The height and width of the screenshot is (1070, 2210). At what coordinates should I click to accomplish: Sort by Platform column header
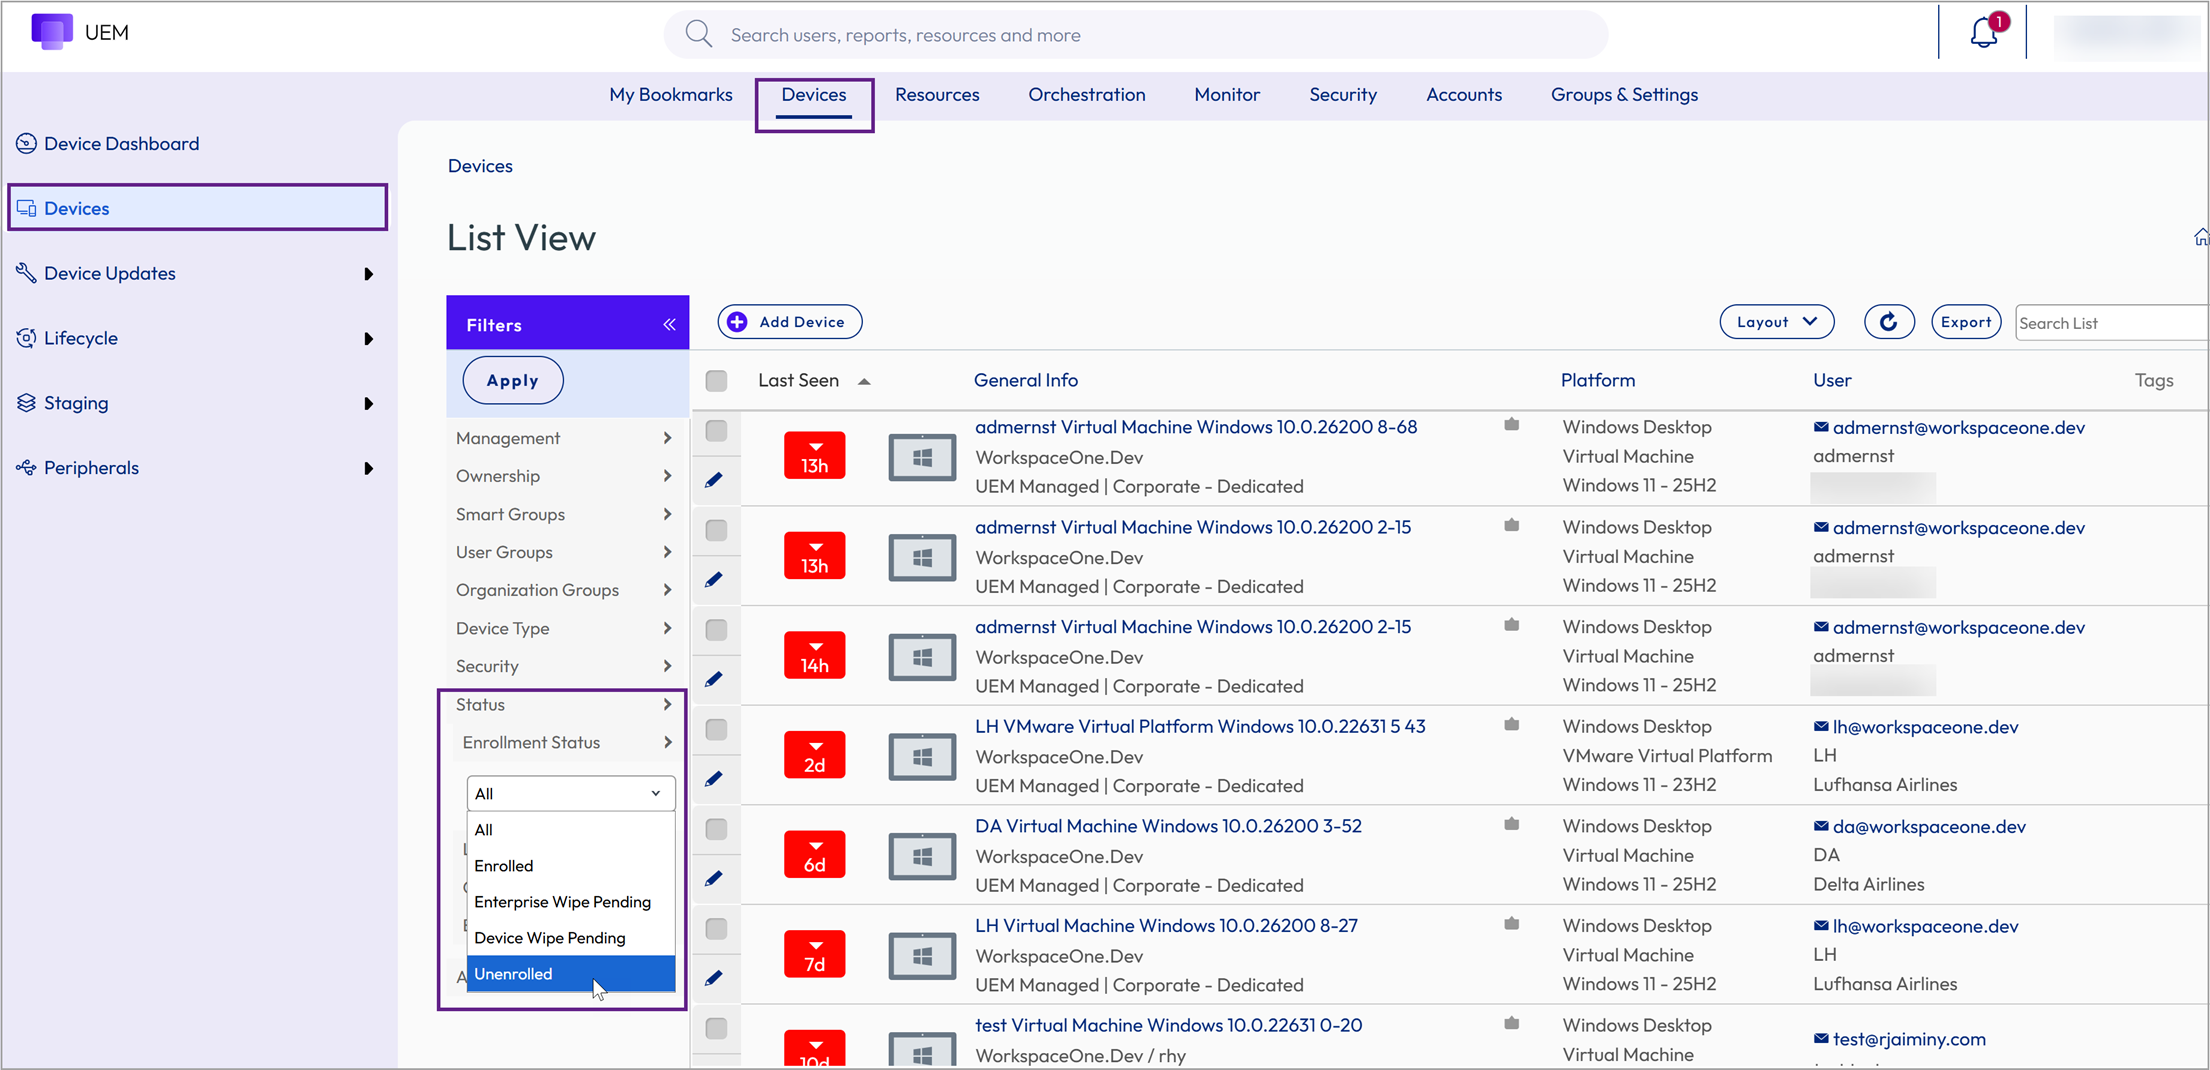[x=1598, y=380]
